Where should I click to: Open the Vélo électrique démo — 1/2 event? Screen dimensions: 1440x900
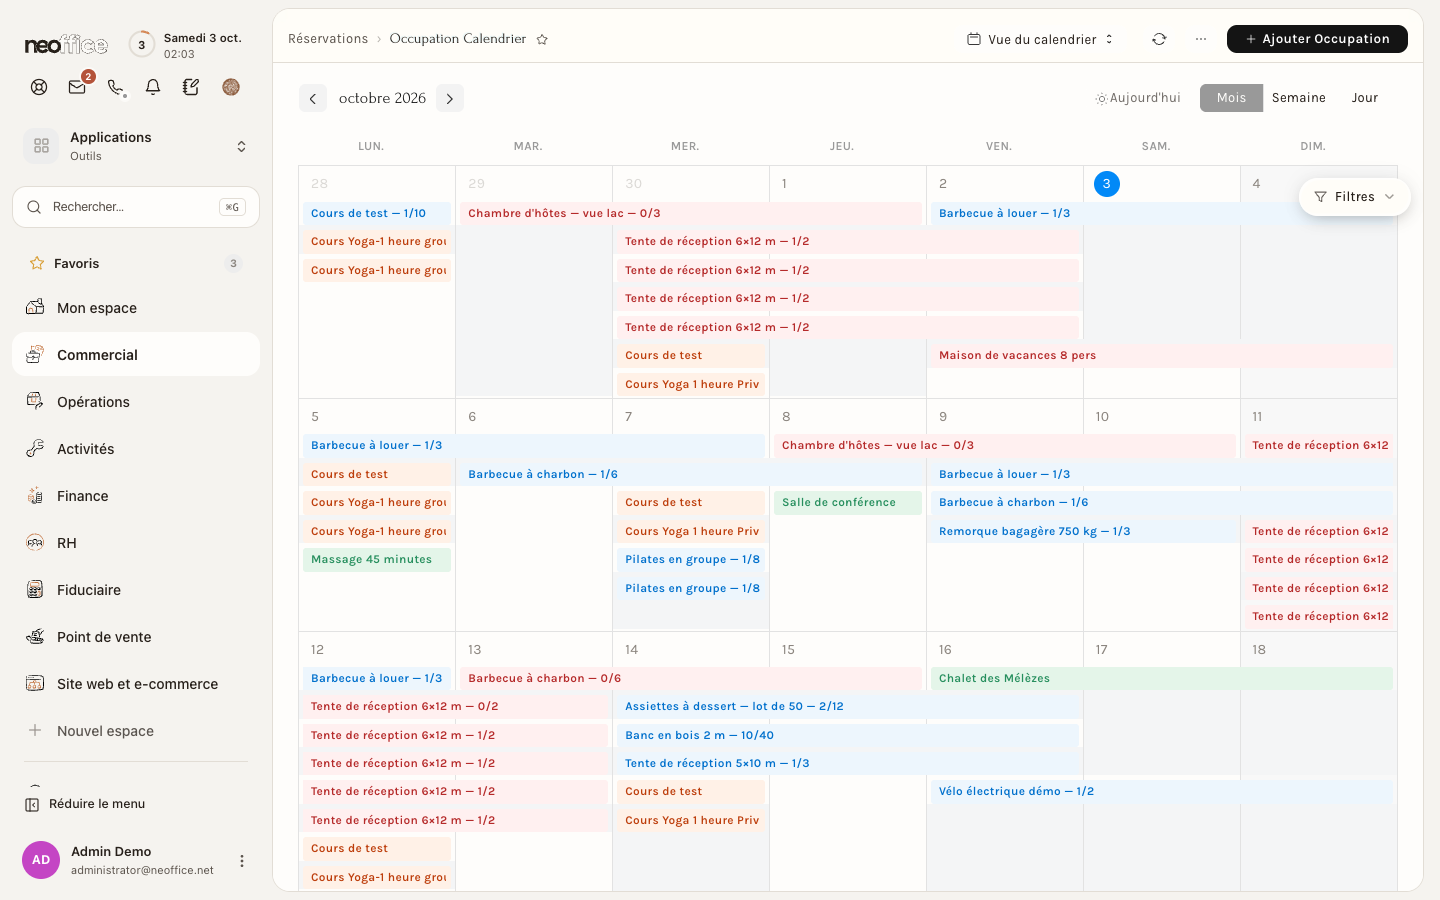click(1162, 791)
